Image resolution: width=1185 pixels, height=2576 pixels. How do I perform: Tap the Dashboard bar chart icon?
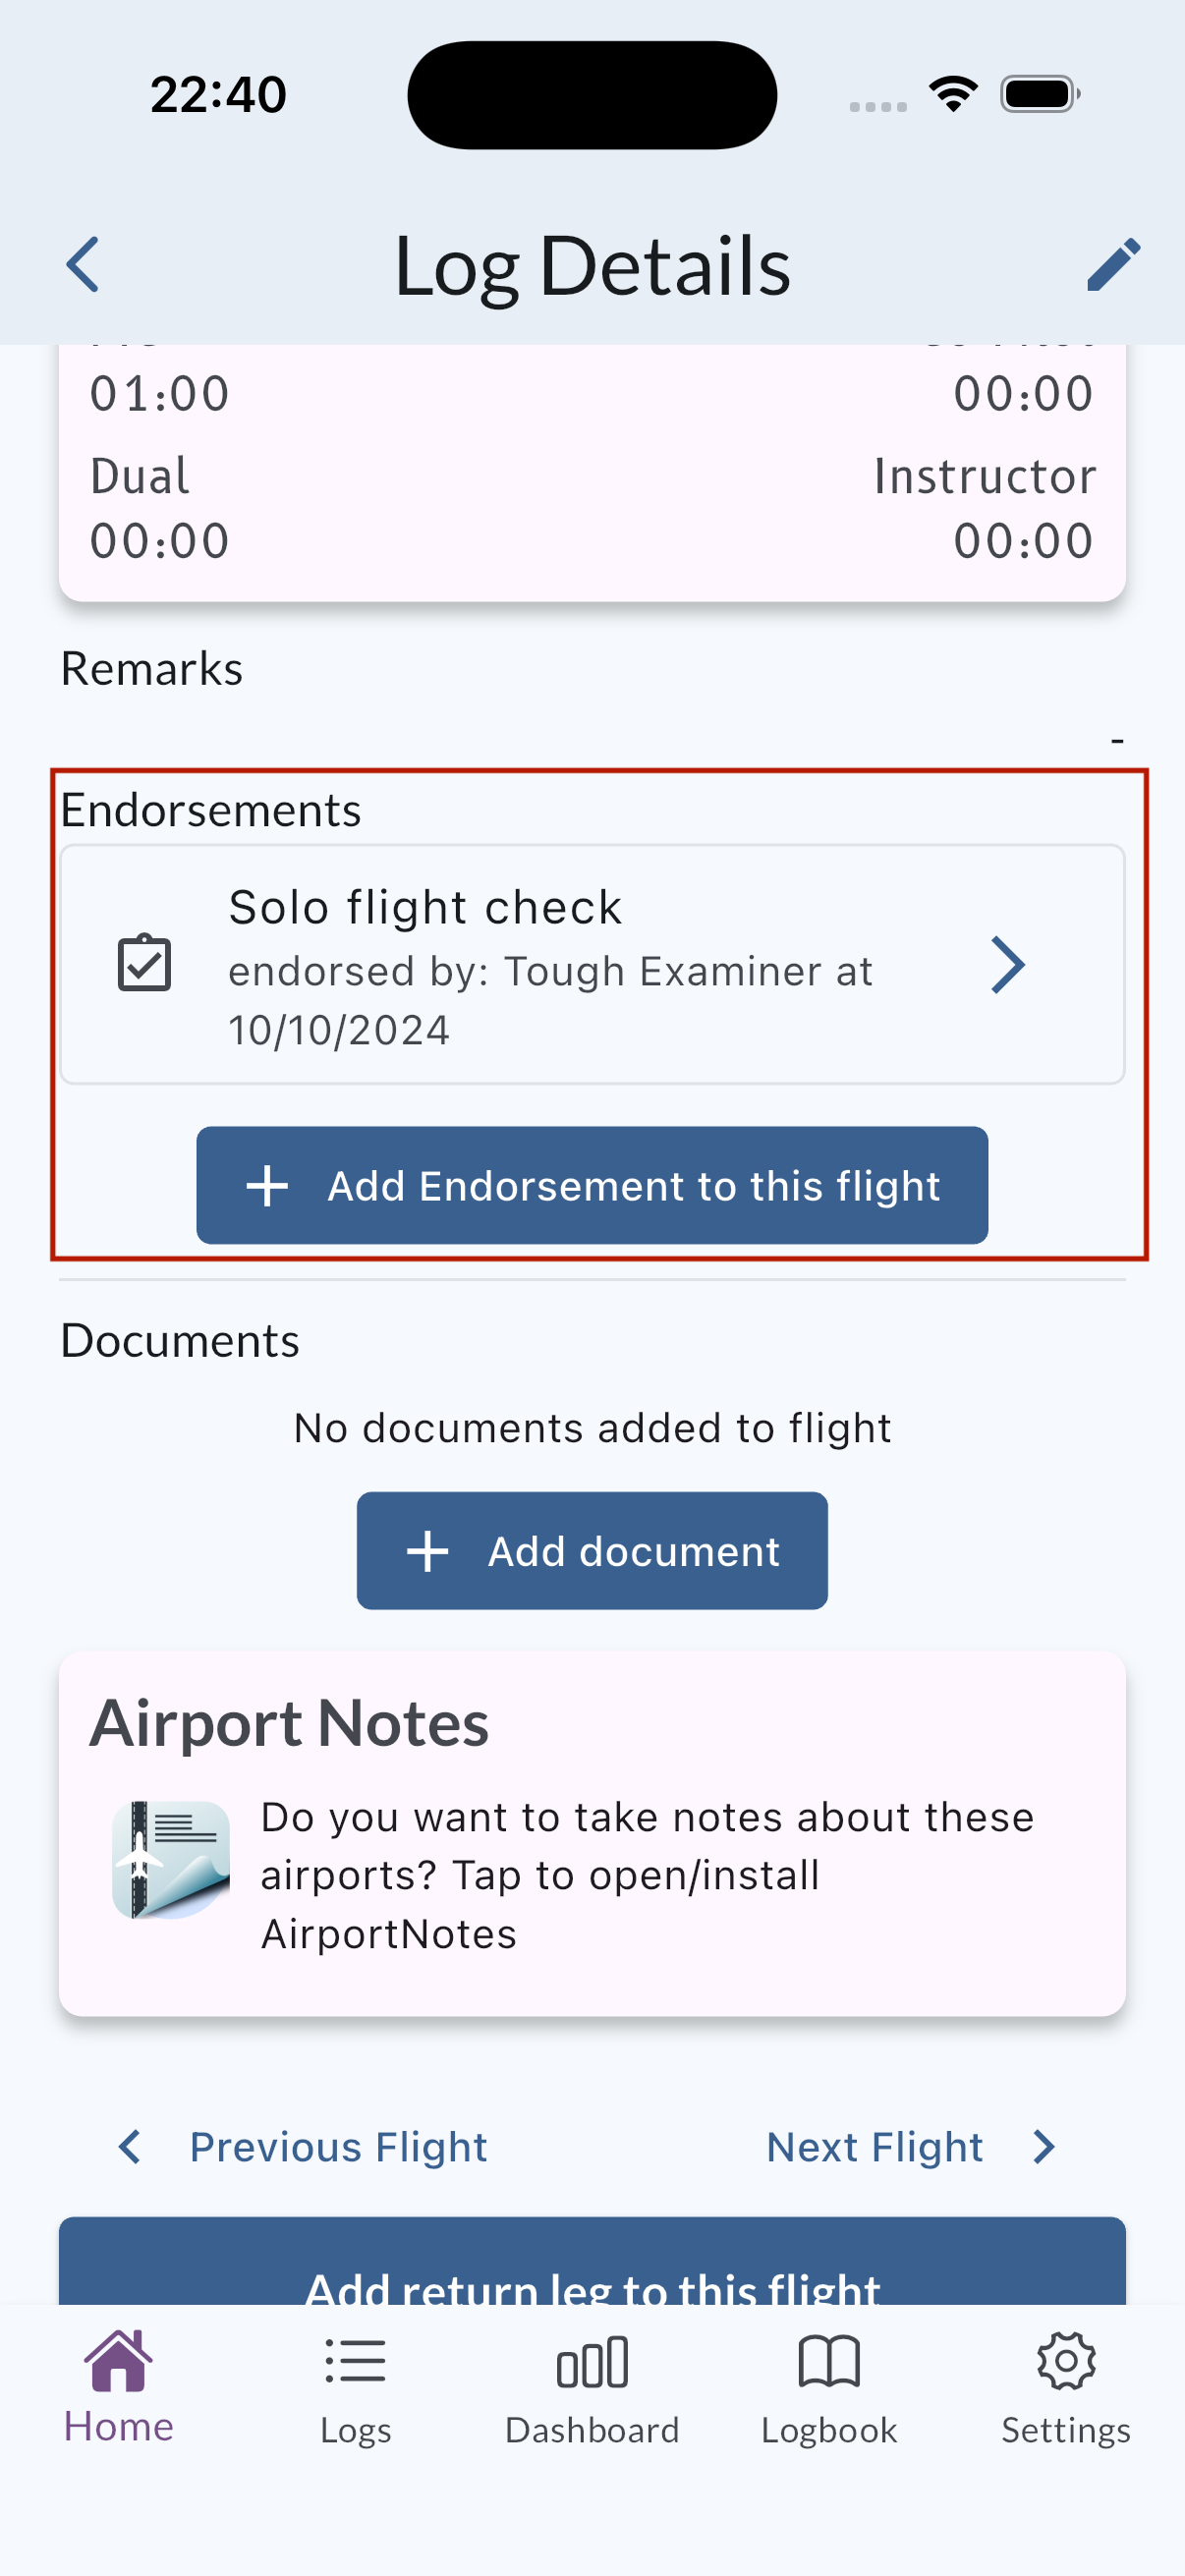tap(592, 2362)
